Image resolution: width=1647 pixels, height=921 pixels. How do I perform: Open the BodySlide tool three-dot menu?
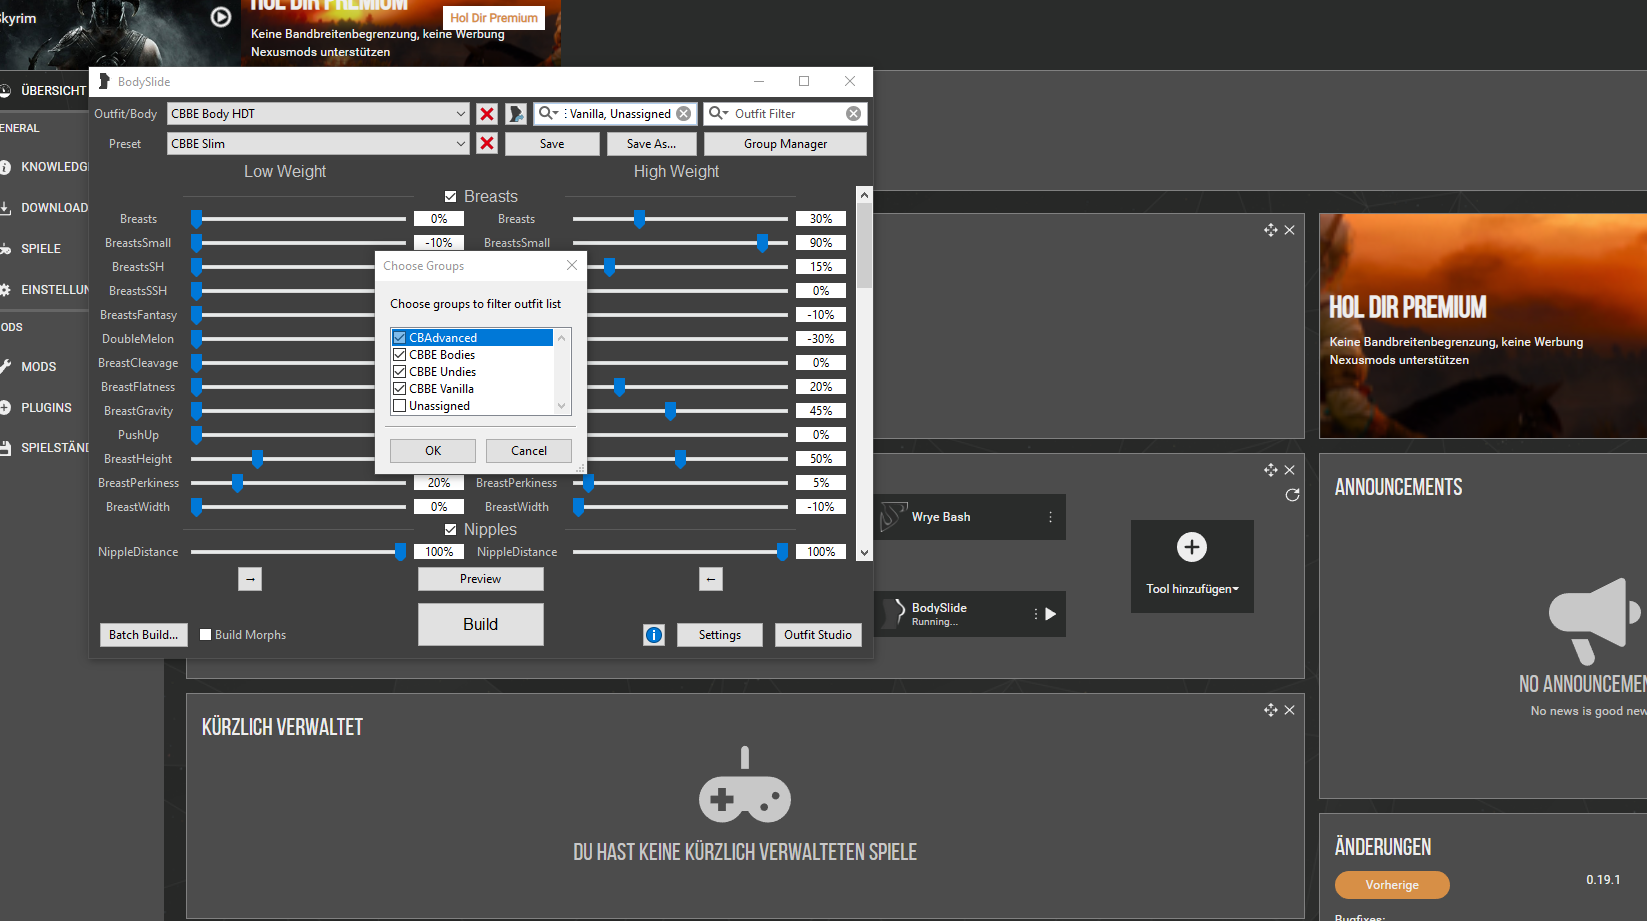pos(1035,614)
